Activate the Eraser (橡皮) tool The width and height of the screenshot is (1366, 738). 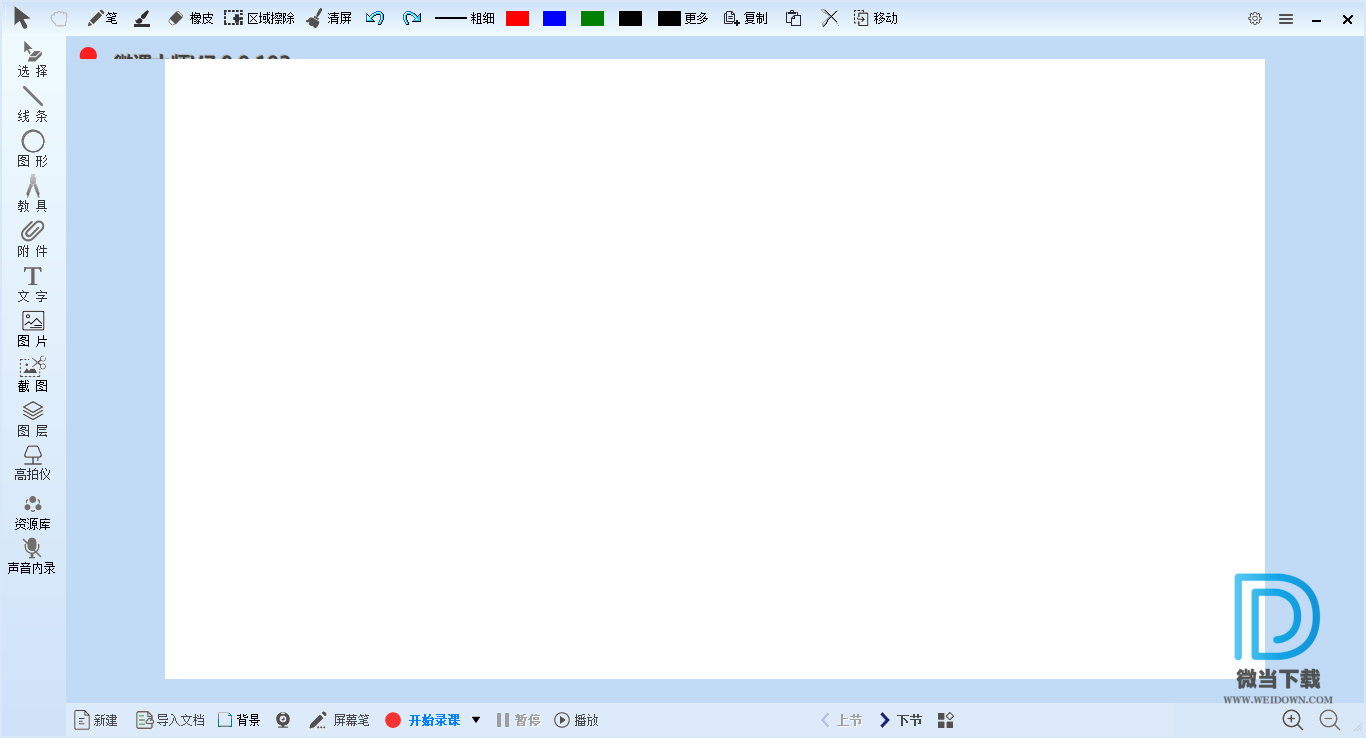[190, 18]
